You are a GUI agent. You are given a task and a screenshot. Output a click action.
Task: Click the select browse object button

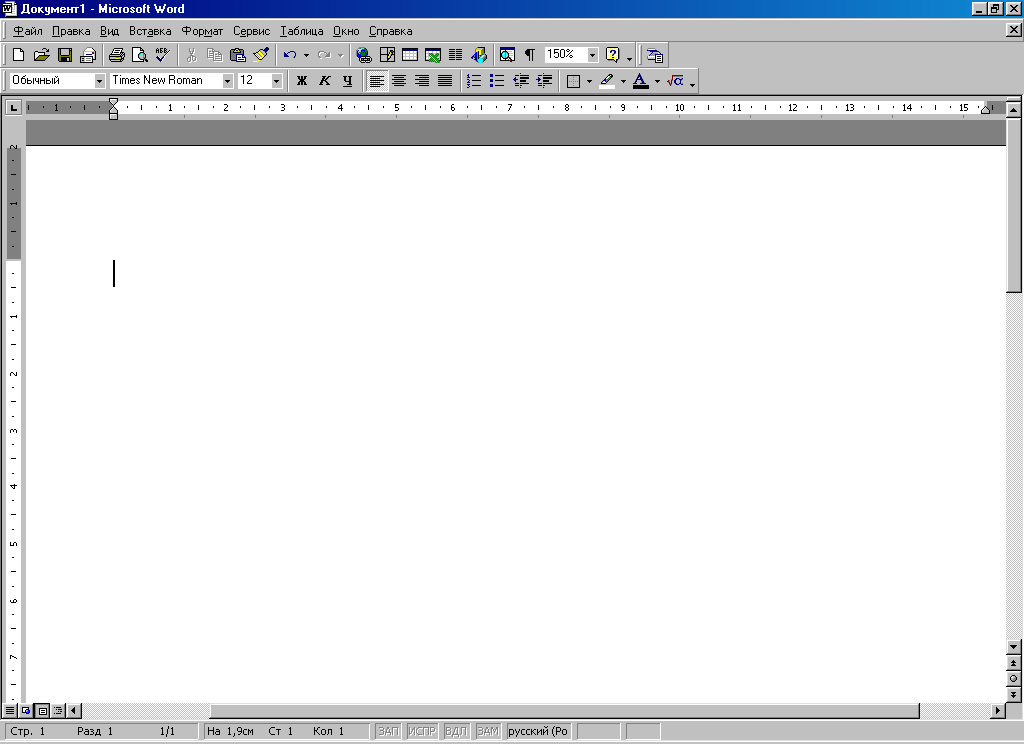click(1014, 679)
